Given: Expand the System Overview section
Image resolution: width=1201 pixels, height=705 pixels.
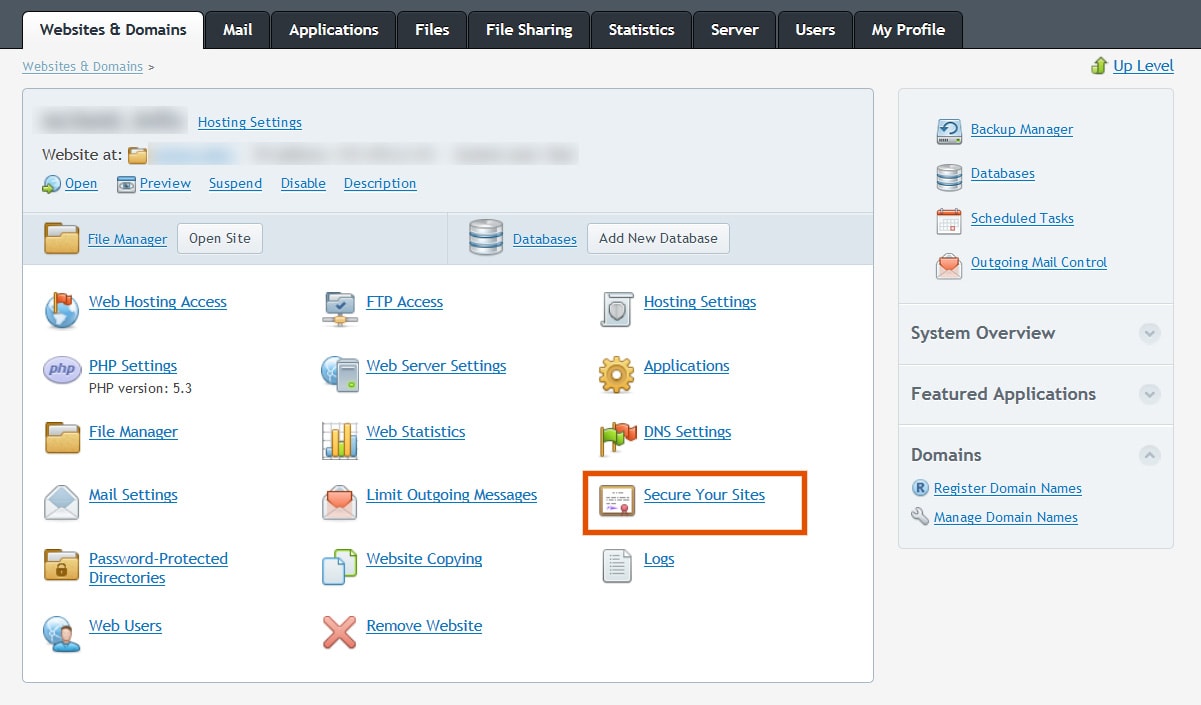Looking at the screenshot, I should [1150, 334].
